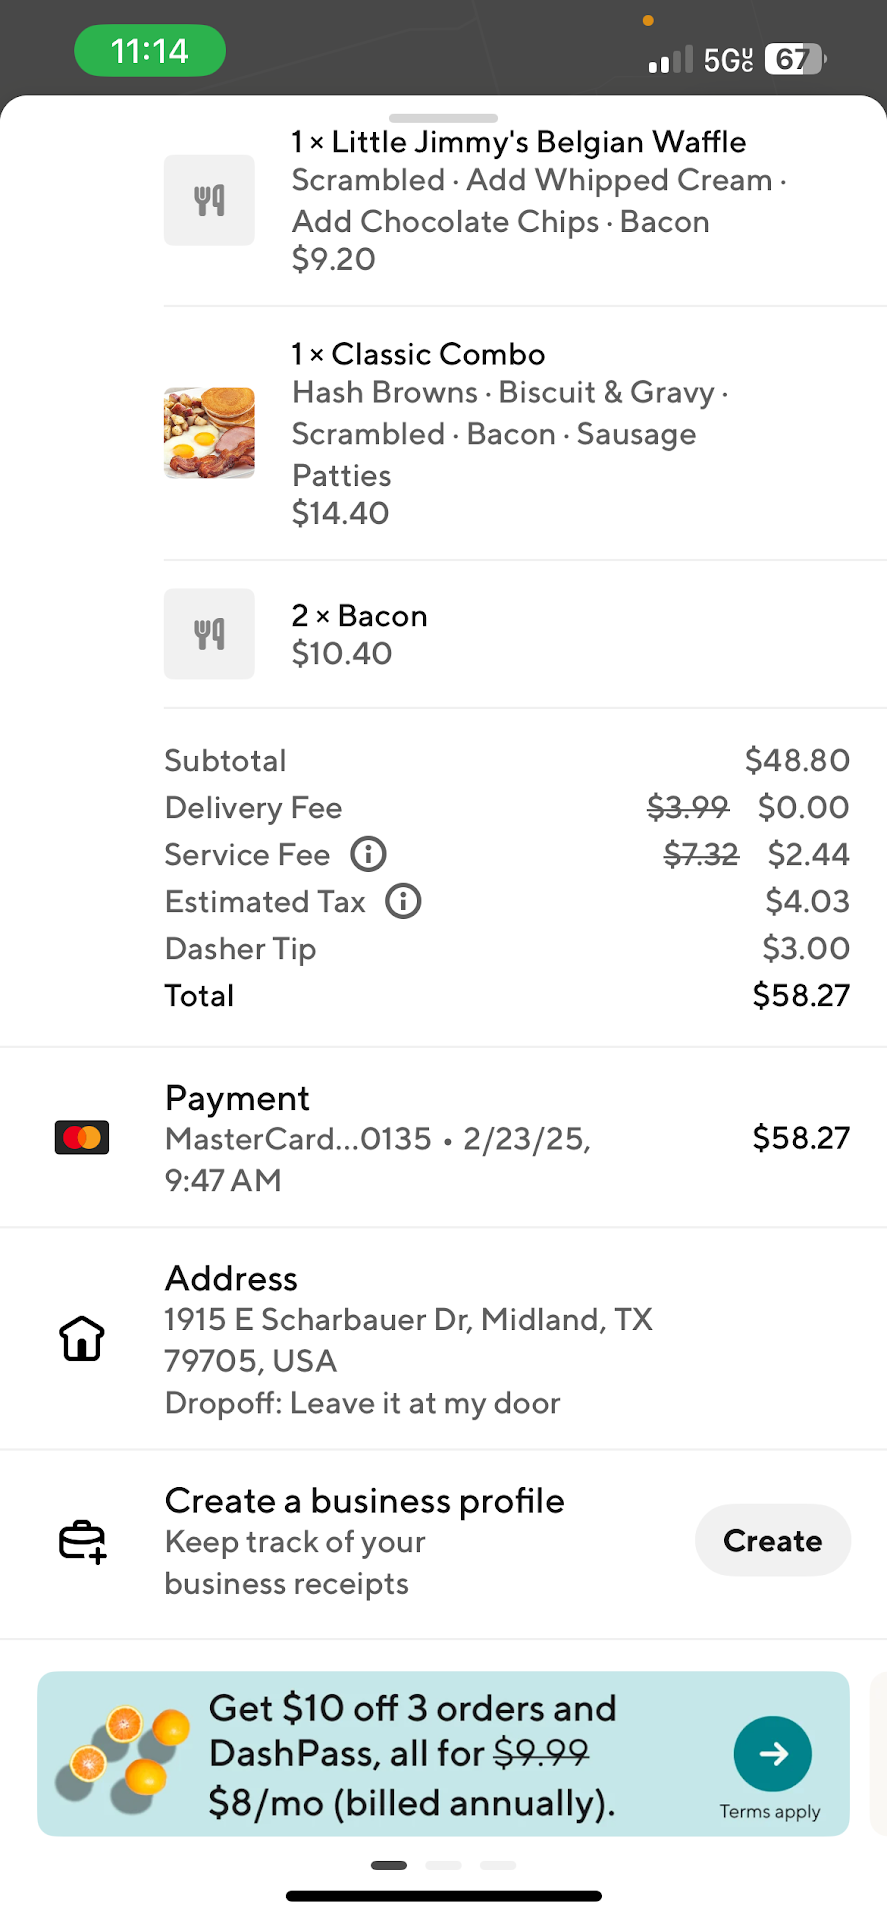This screenshot has width=887, height=1920.
Task: Tap the green 11:14 time pill
Action: 150,51
